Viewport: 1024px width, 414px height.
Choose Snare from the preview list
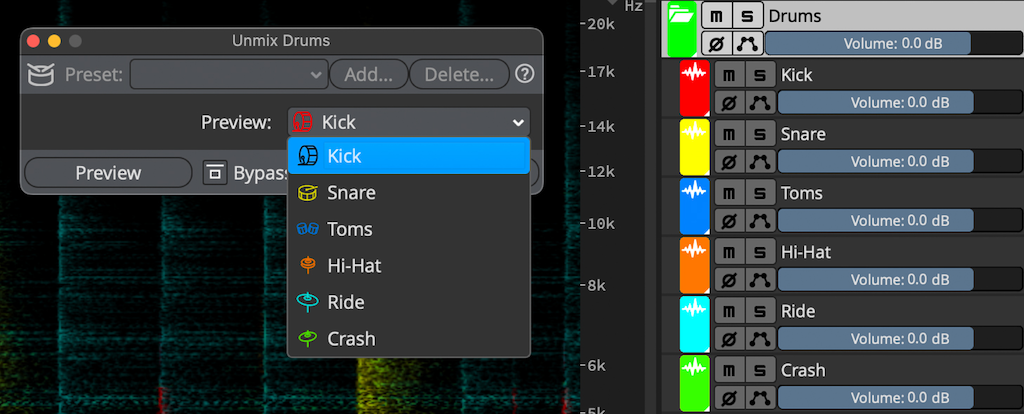coord(409,193)
